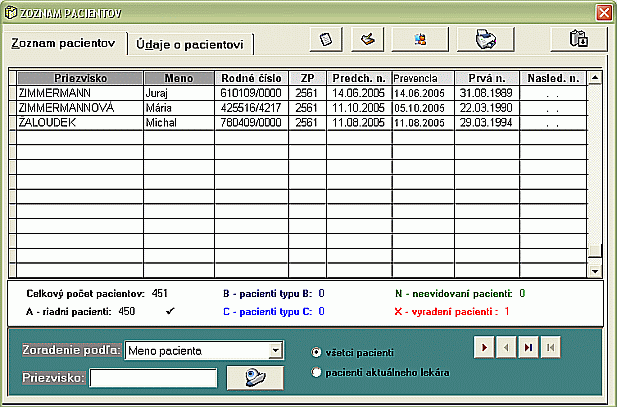Click the date 29.03.1994
Image resolution: width=617 pixels, height=407 pixels.
coord(486,123)
